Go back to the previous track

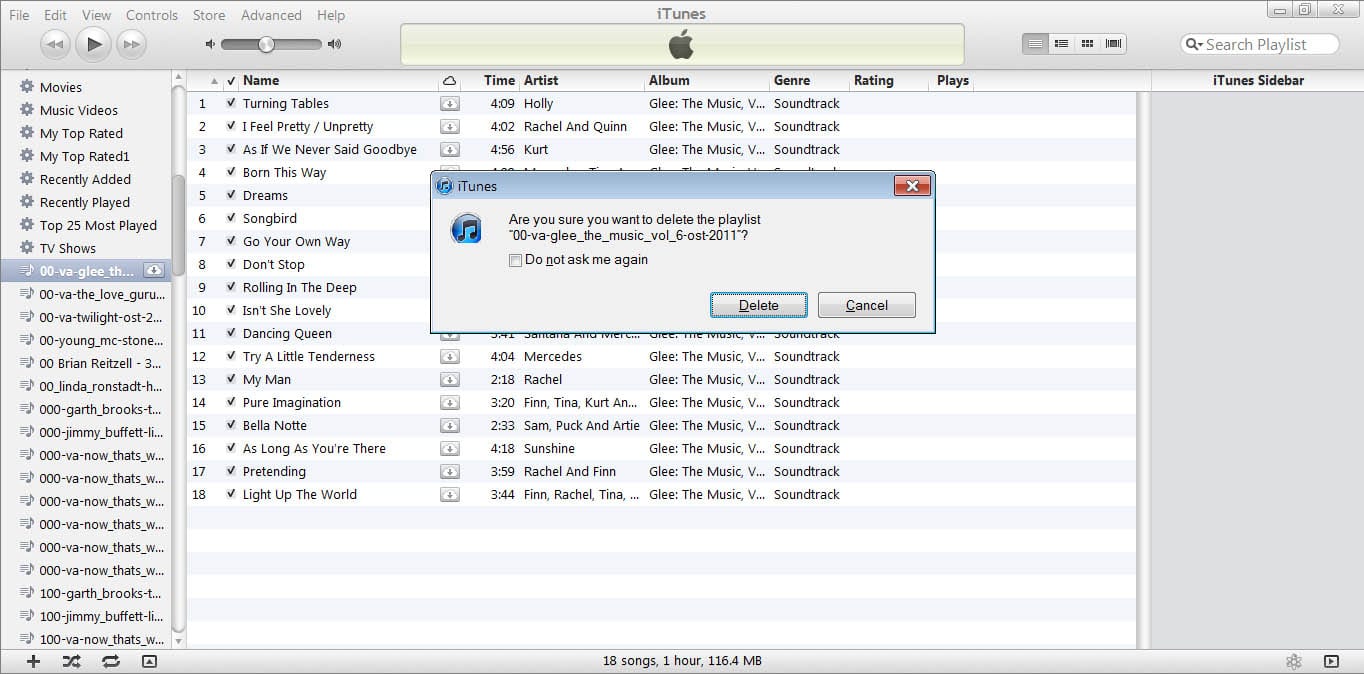point(55,44)
